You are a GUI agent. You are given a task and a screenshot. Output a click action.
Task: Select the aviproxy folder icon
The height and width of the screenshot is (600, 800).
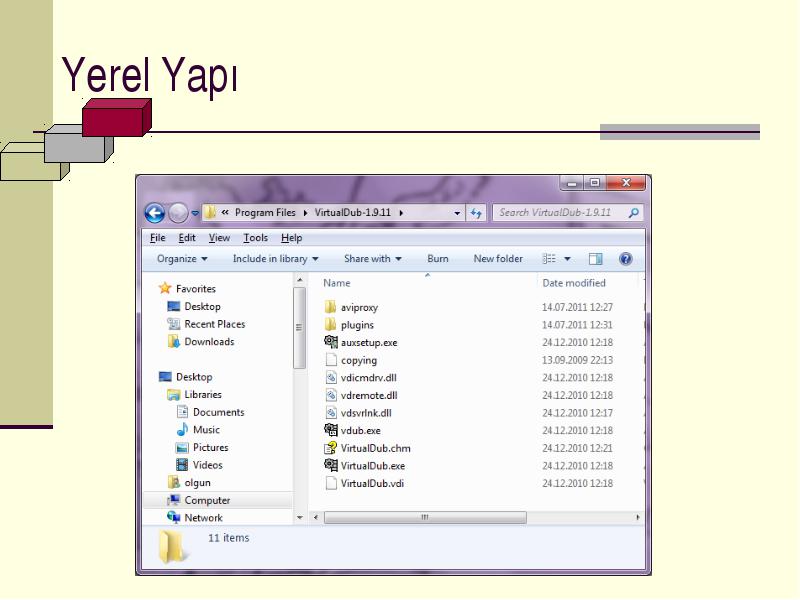331,307
